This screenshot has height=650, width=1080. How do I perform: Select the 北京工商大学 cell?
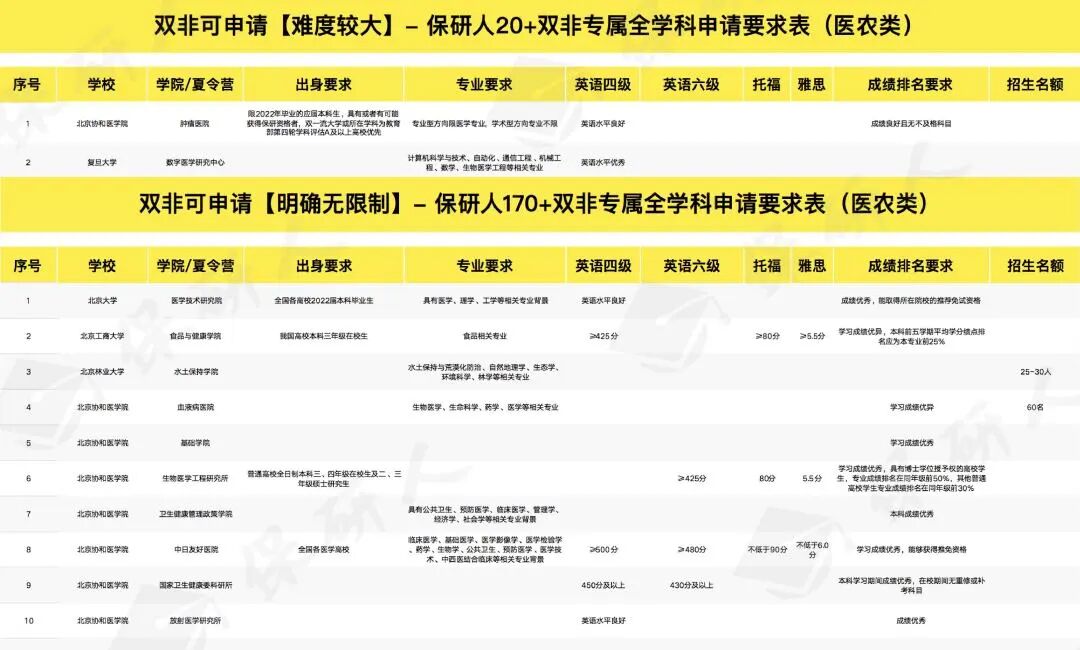[x=102, y=336]
